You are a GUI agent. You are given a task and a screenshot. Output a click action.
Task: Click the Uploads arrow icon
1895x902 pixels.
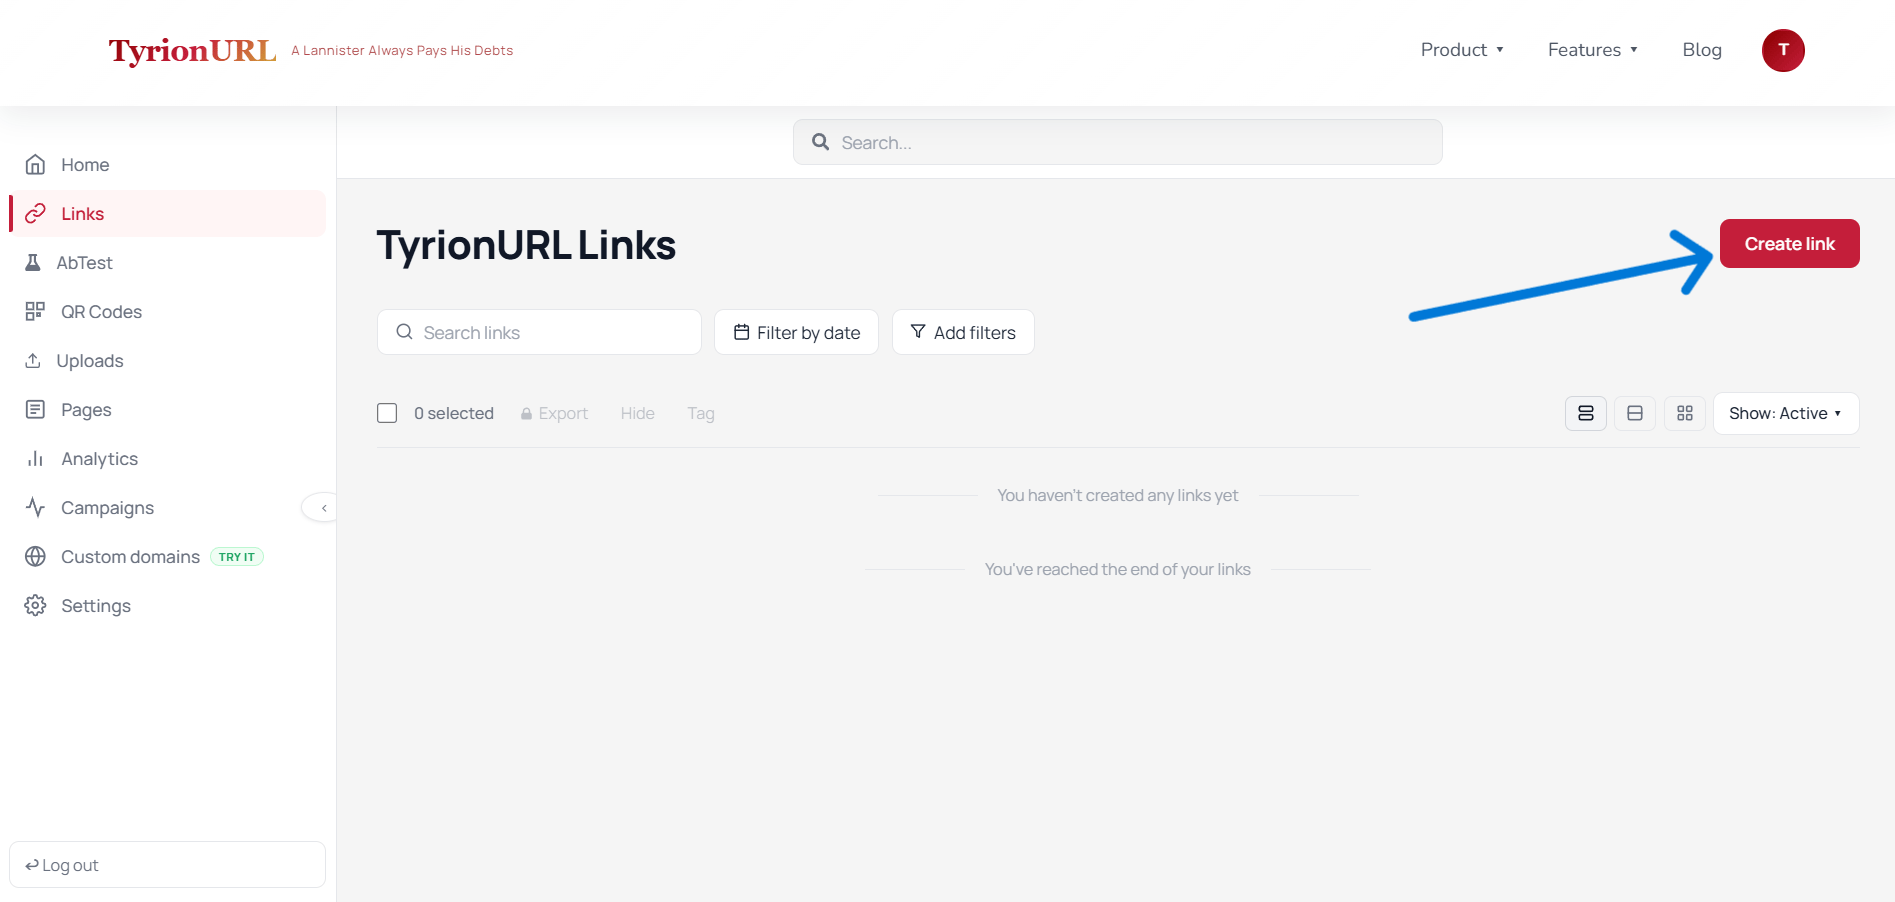tap(33, 360)
